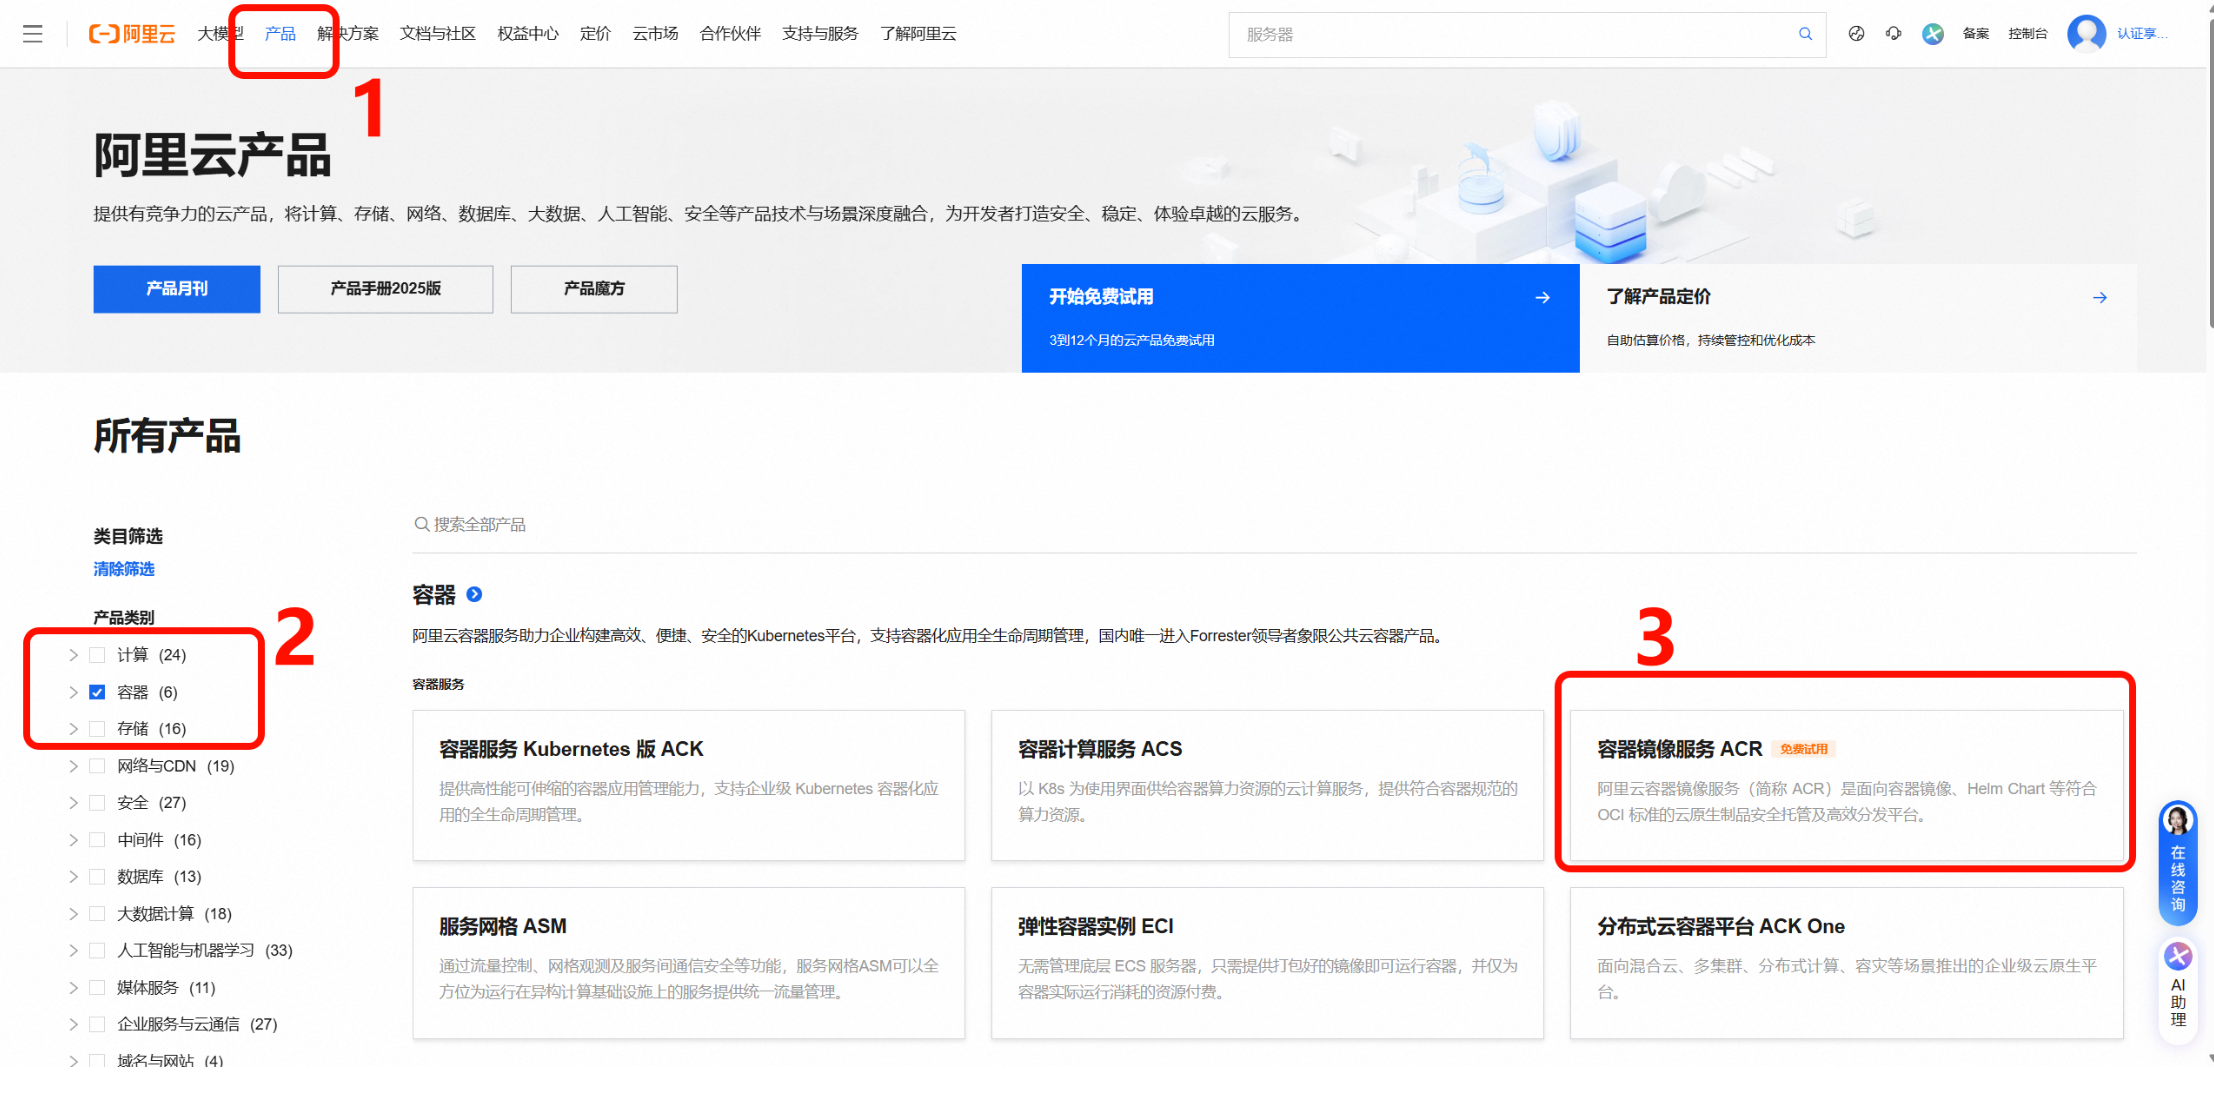Check the 数据库 (13) checkbox
2214x1117 pixels.
click(x=97, y=877)
